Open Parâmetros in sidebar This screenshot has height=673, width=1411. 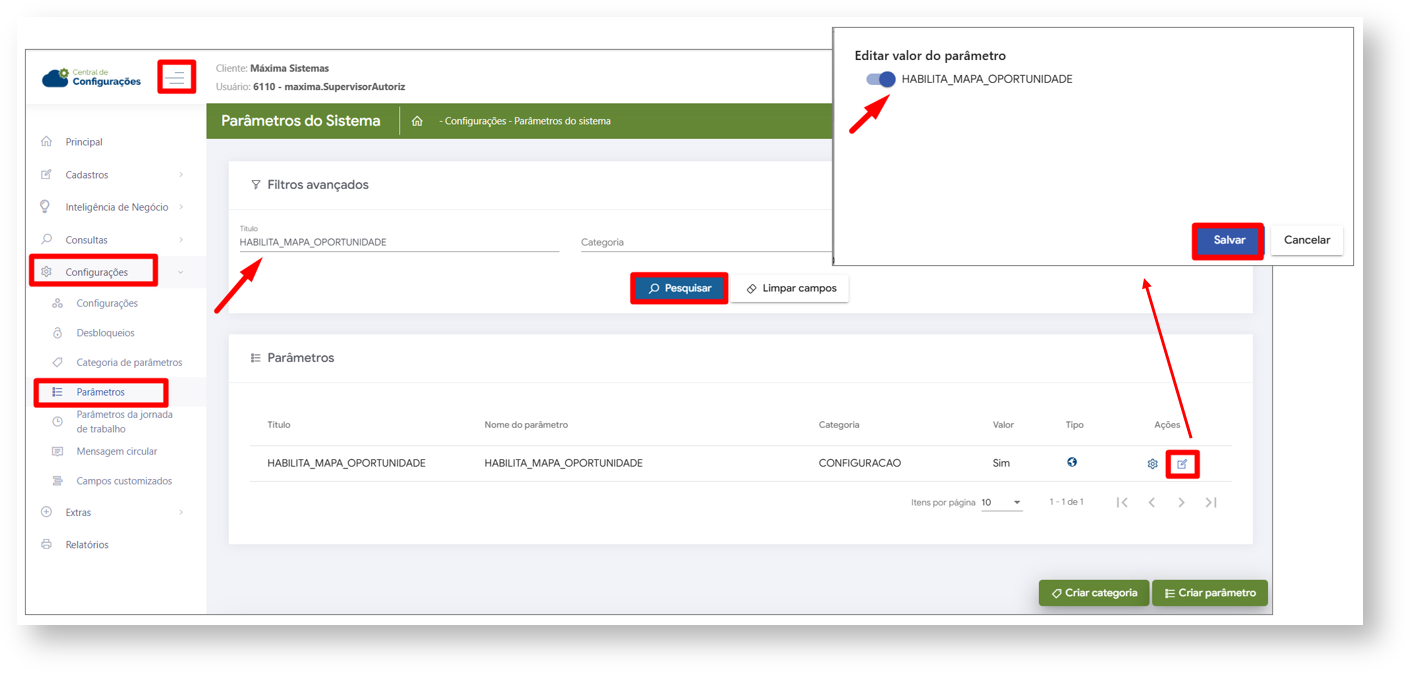click(100, 392)
